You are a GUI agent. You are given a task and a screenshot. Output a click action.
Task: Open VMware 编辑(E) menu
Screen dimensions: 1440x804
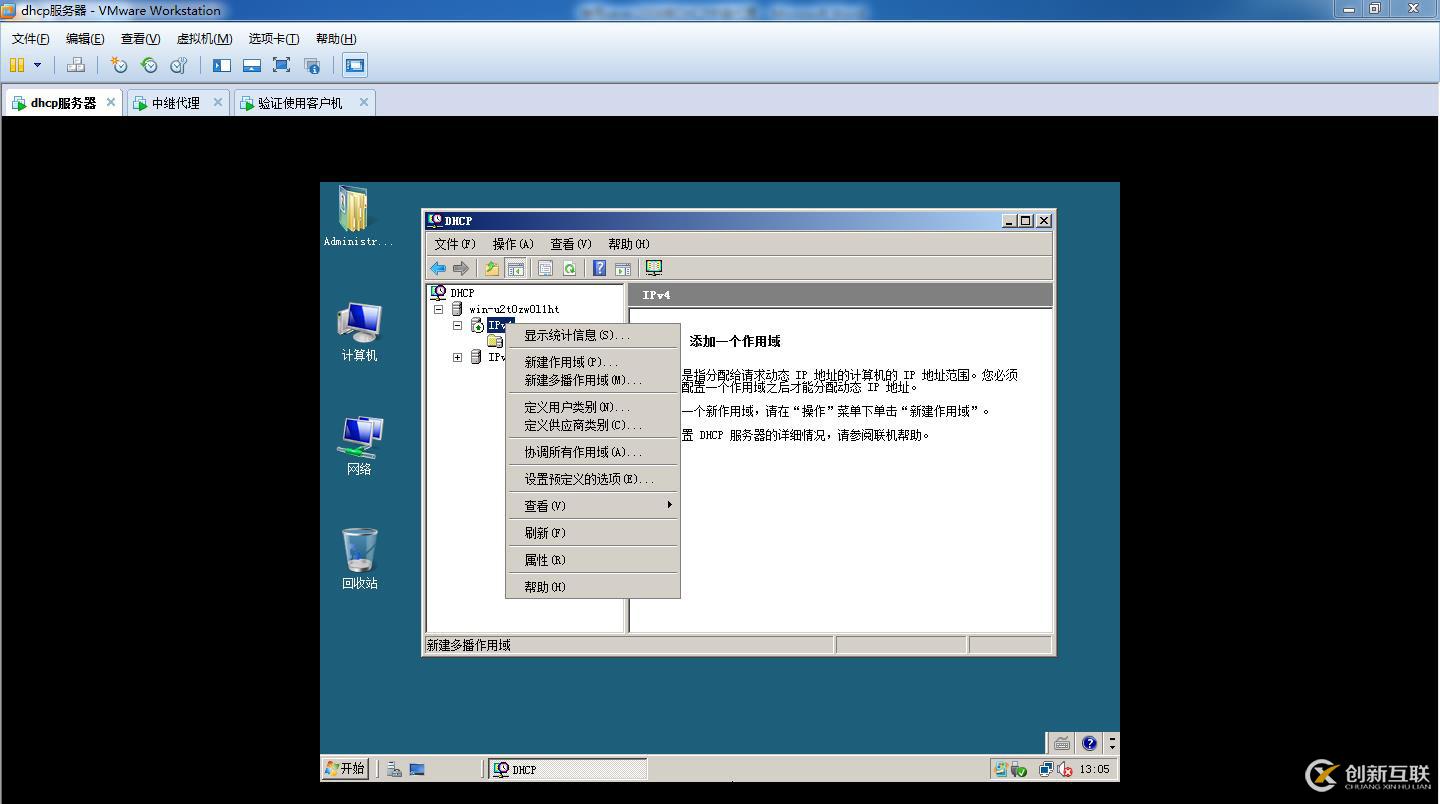(x=85, y=39)
